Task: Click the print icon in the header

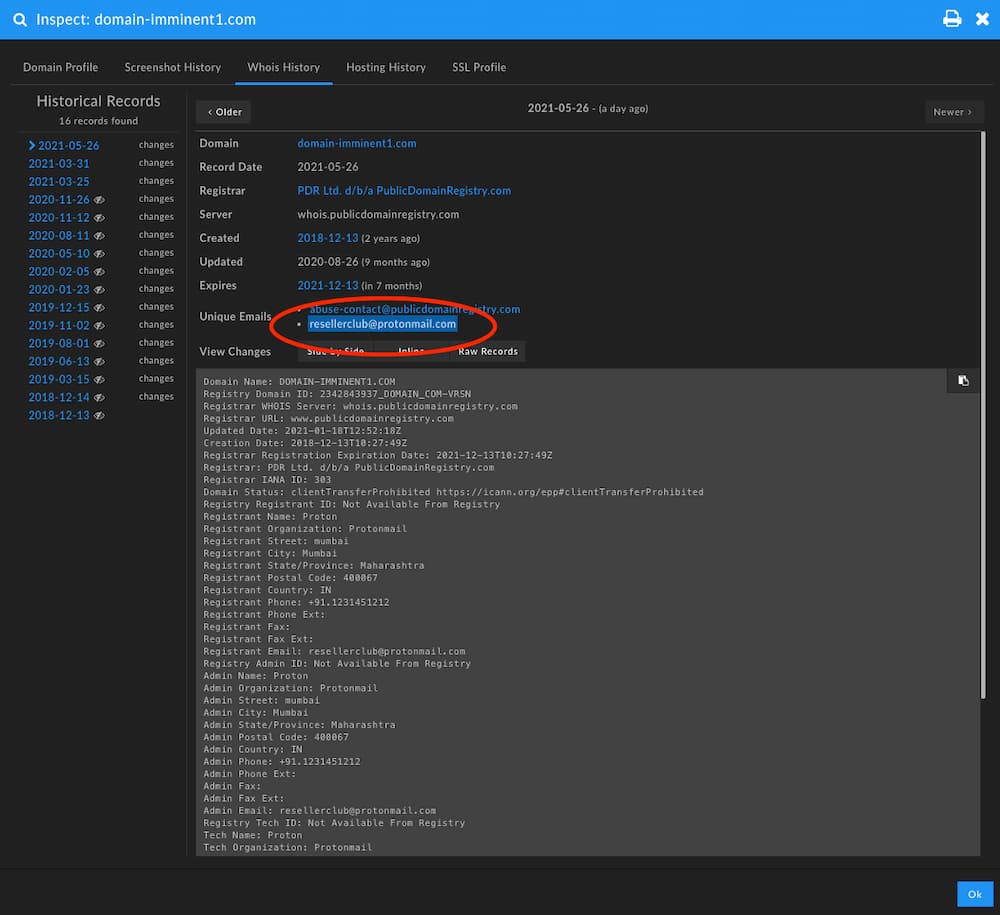Action: (952, 18)
